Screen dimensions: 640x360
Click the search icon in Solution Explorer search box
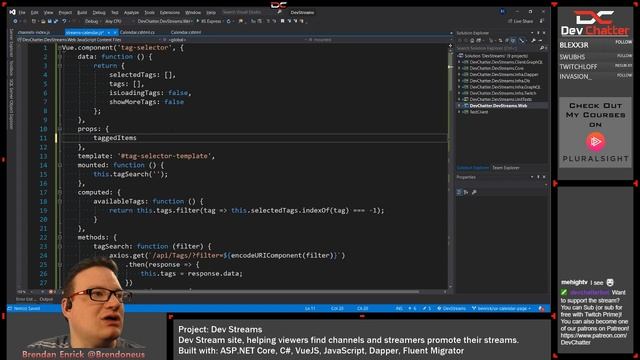pyautogui.click(x=542, y=48)
